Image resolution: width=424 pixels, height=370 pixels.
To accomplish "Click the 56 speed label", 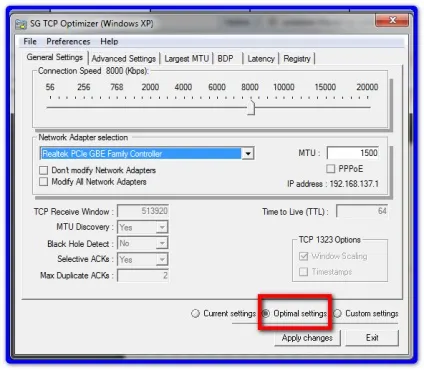I will point(50,87).
